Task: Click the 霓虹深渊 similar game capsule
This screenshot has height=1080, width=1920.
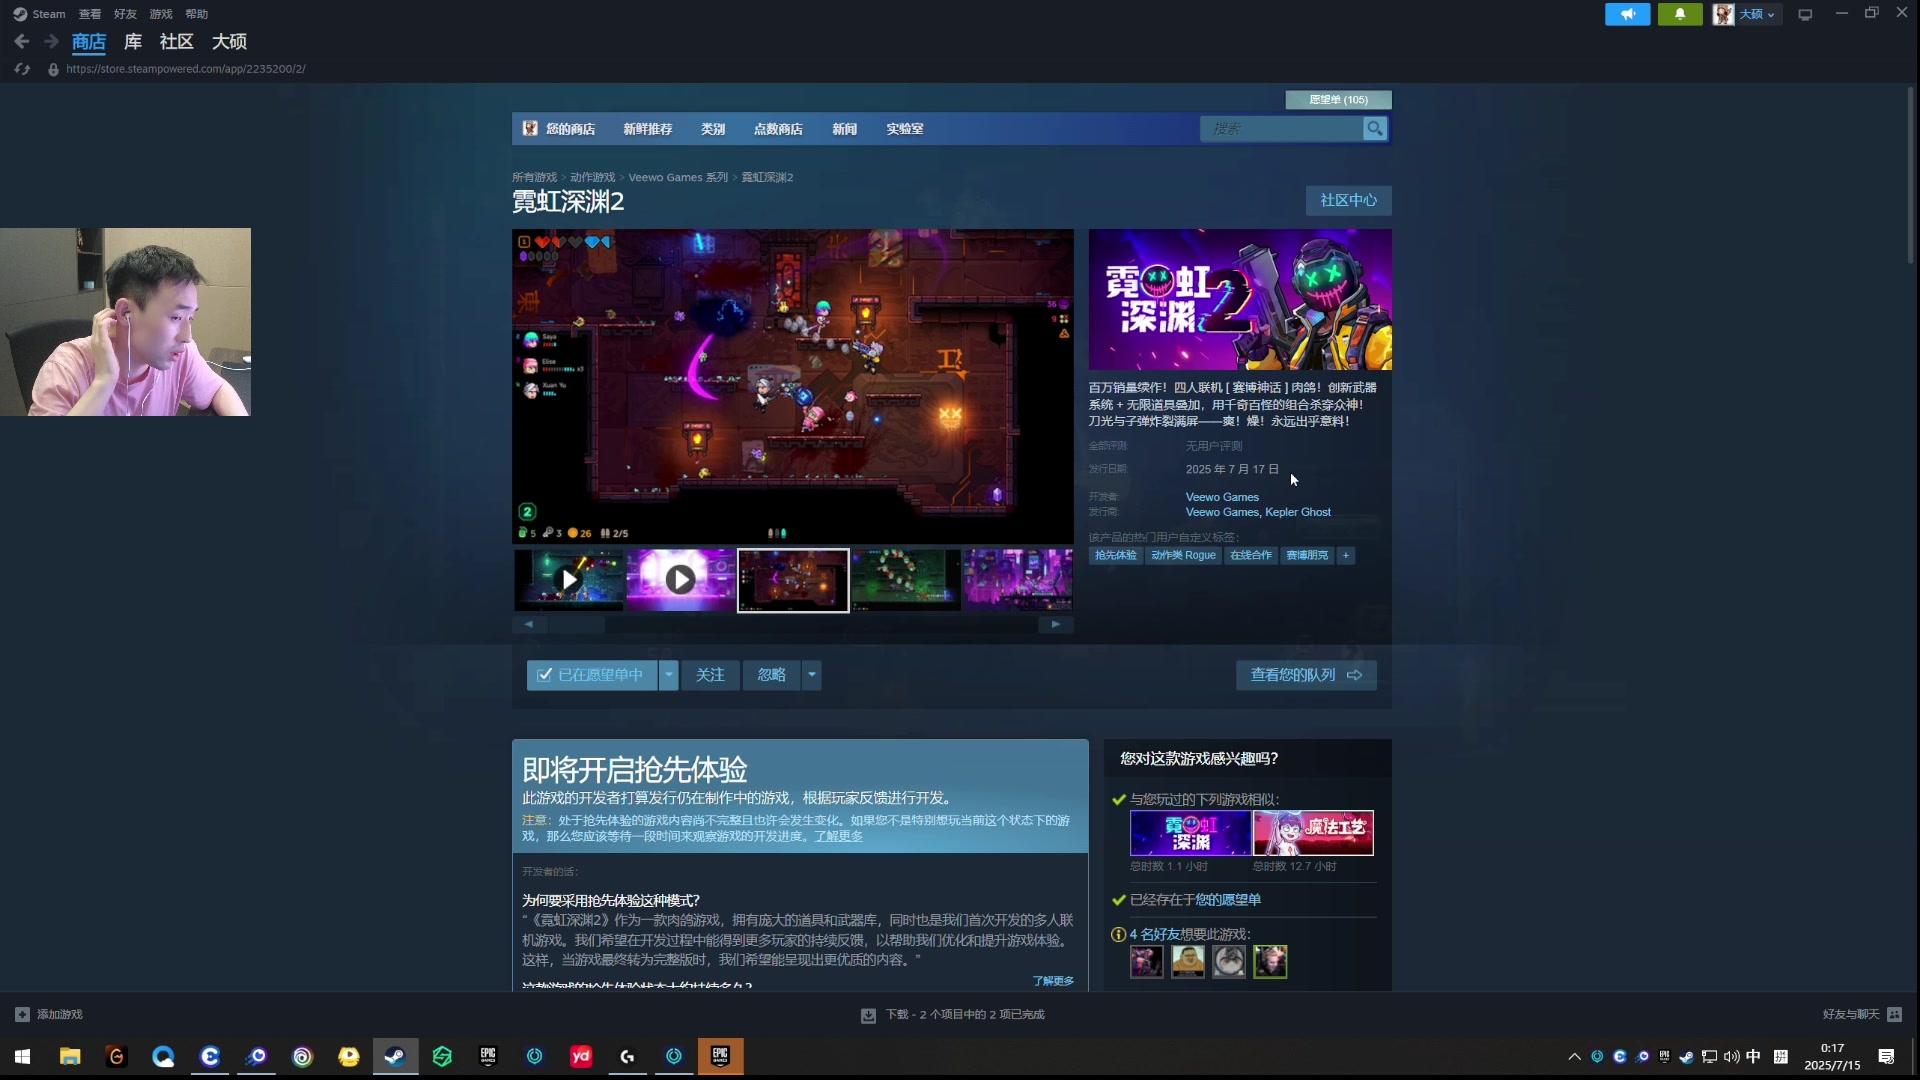Action: pos(1190,833)
